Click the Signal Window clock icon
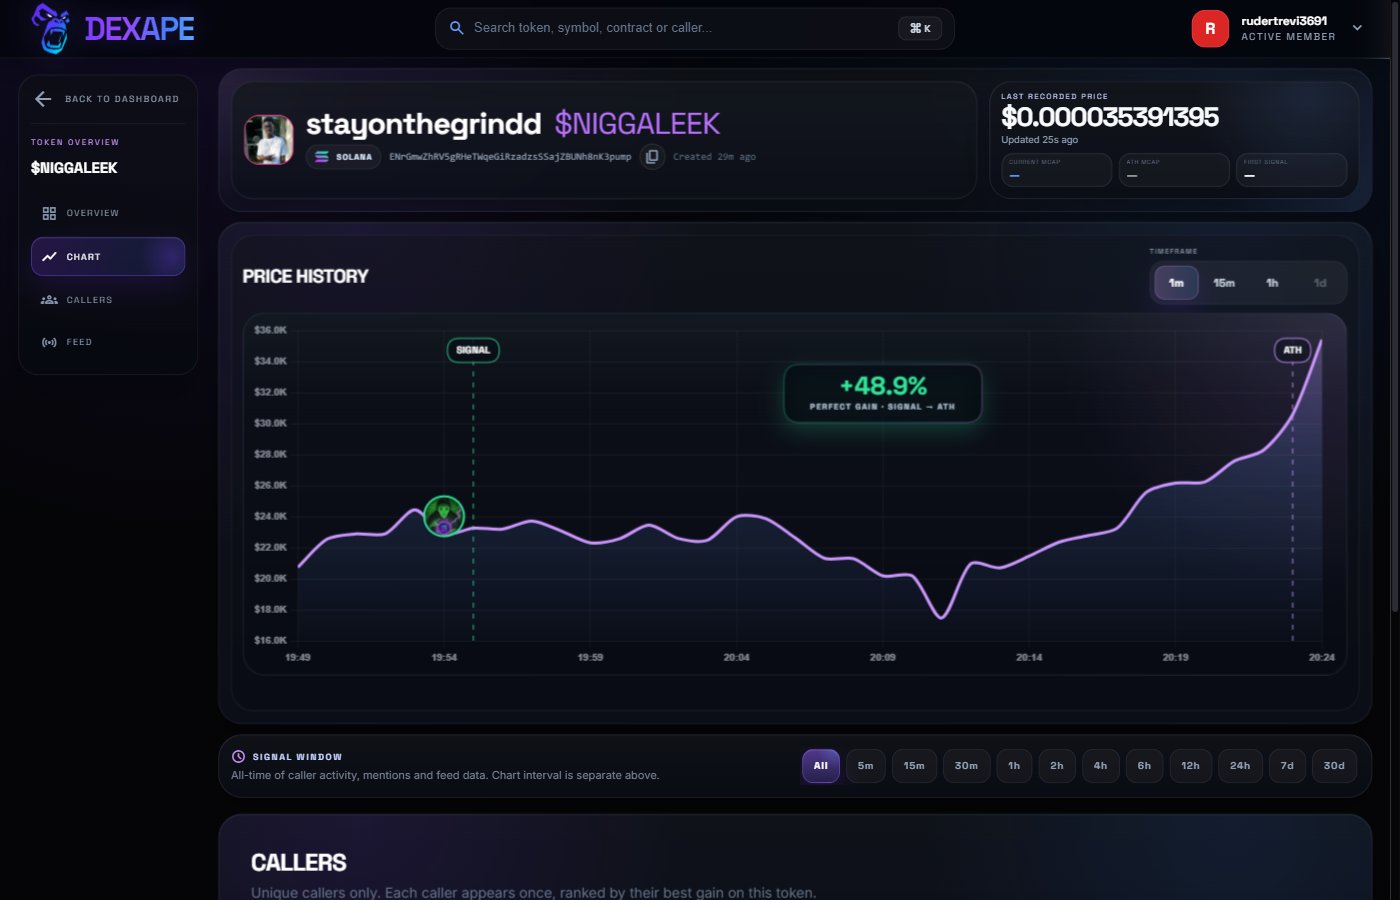The image size is (1400, 900). pos(238,757)
